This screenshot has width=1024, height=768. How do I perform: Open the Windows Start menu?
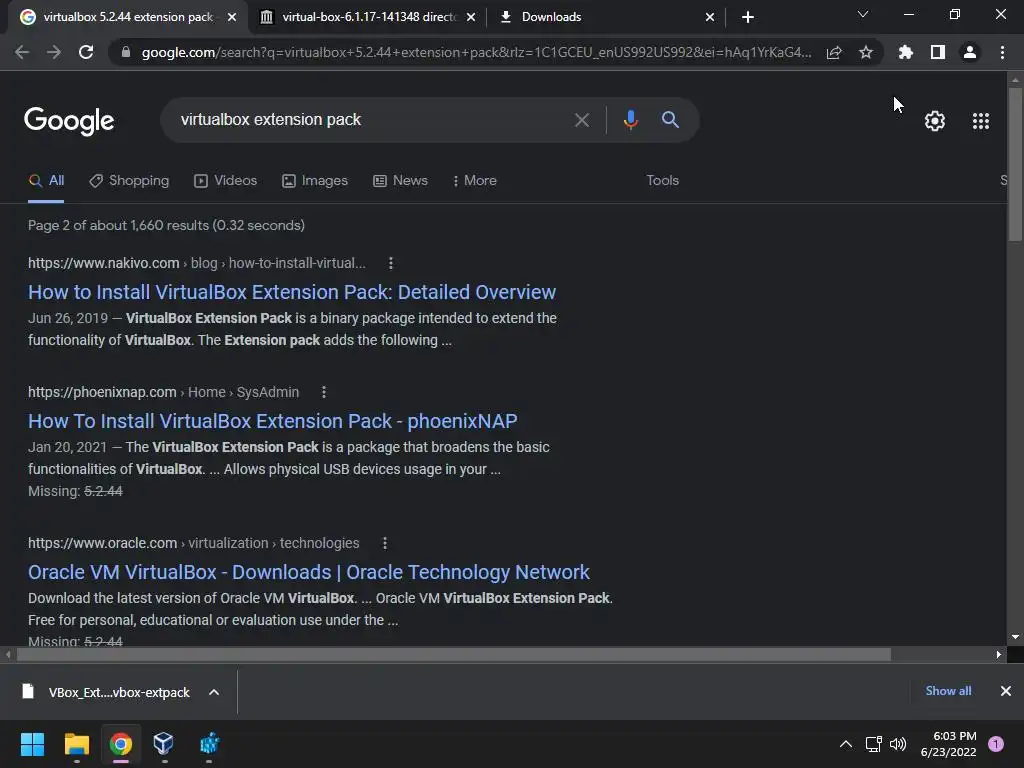click(x=32, y=744)
